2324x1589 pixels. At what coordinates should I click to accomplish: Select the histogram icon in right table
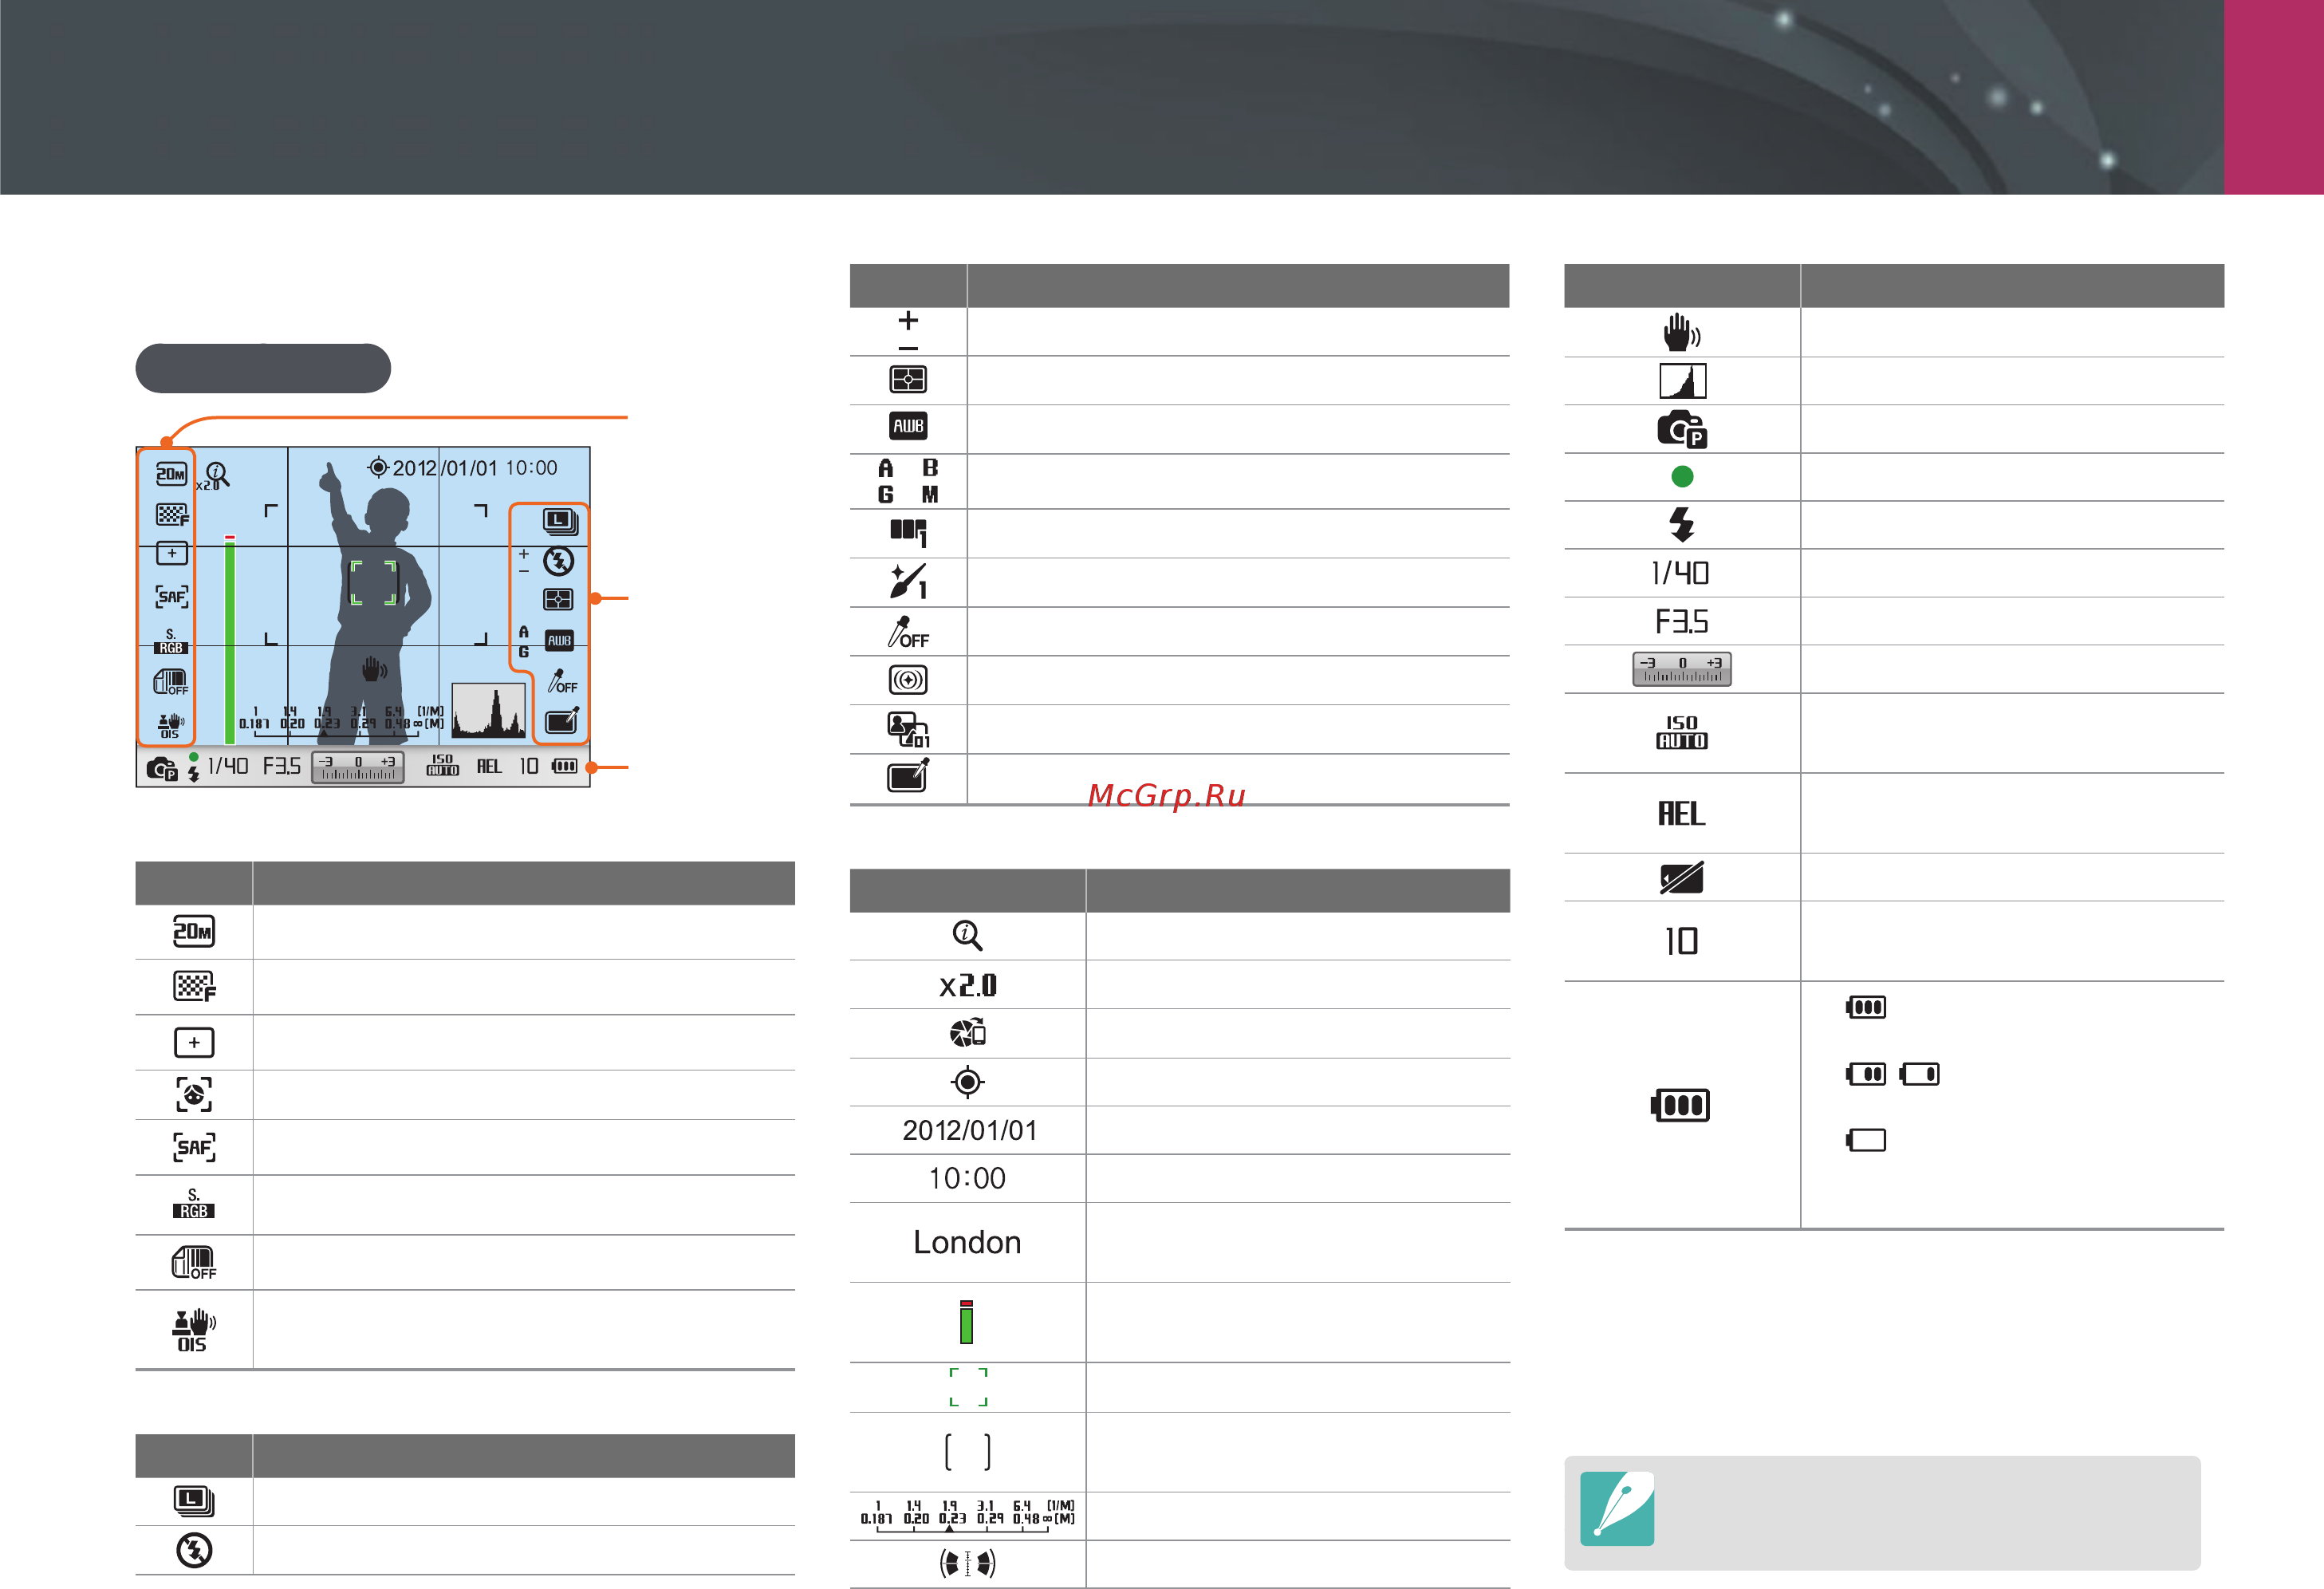point(1682,381)
